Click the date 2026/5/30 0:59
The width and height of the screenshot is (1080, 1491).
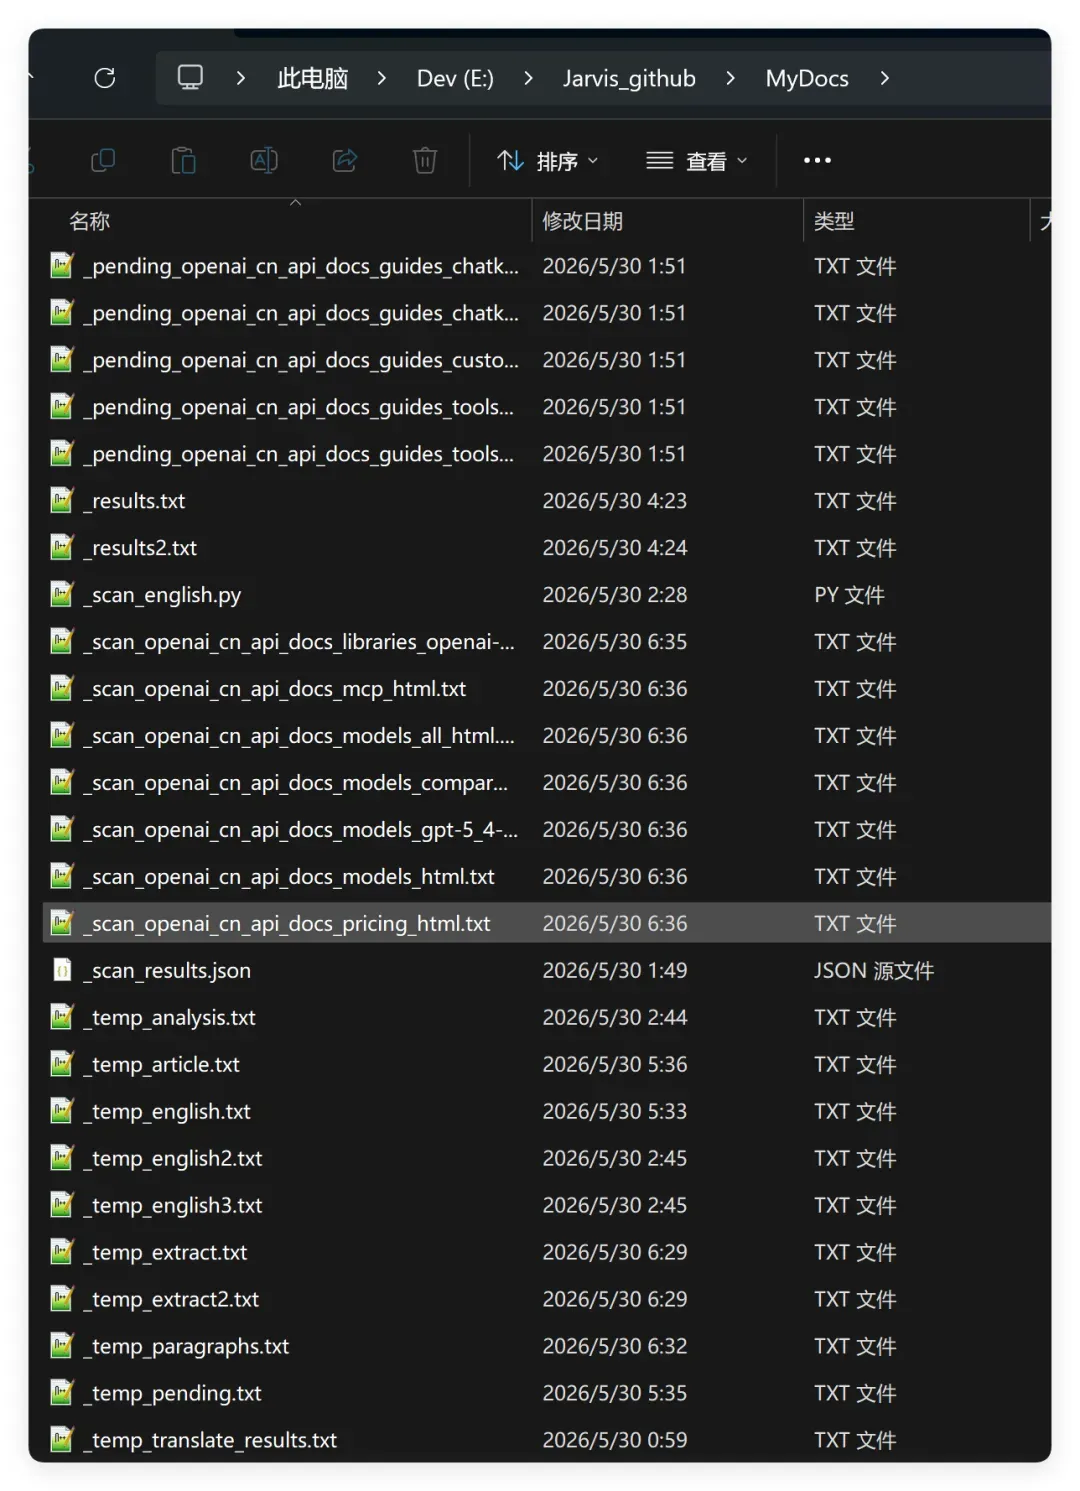coord(614,1440)
